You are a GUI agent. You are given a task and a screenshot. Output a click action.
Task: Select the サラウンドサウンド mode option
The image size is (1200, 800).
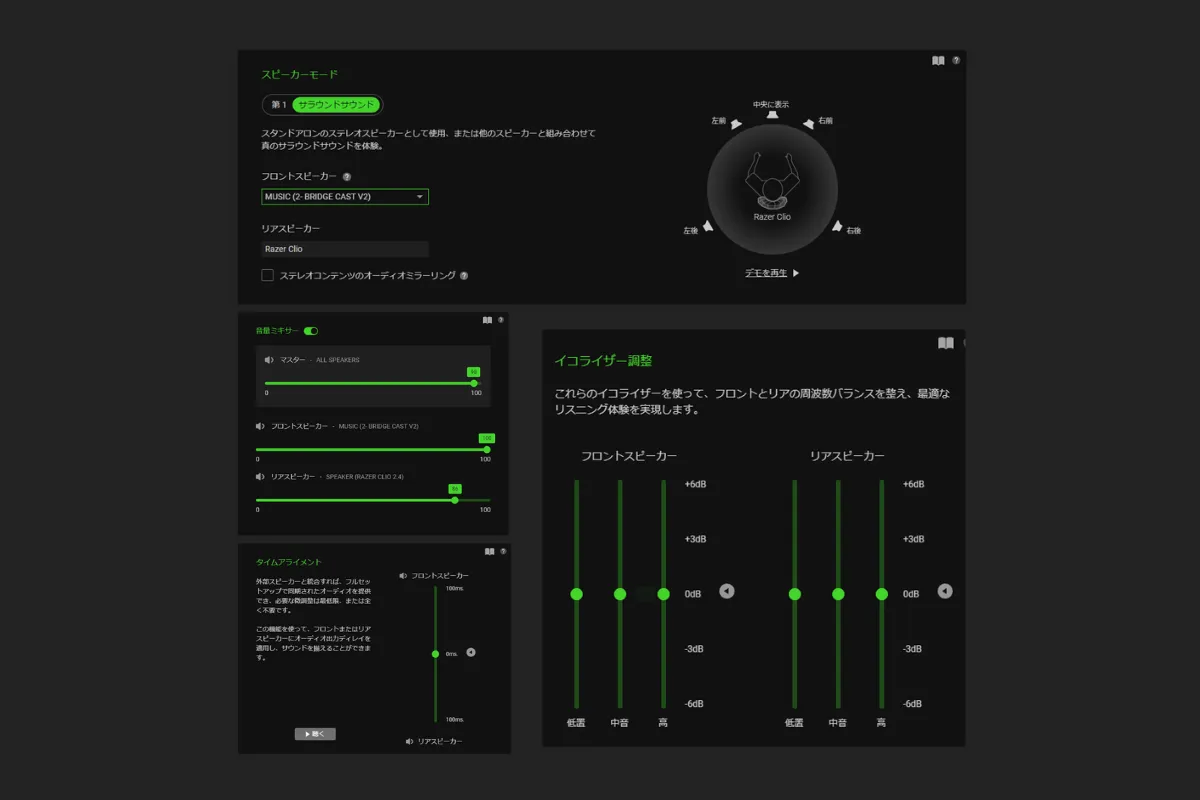coord(337,105)
